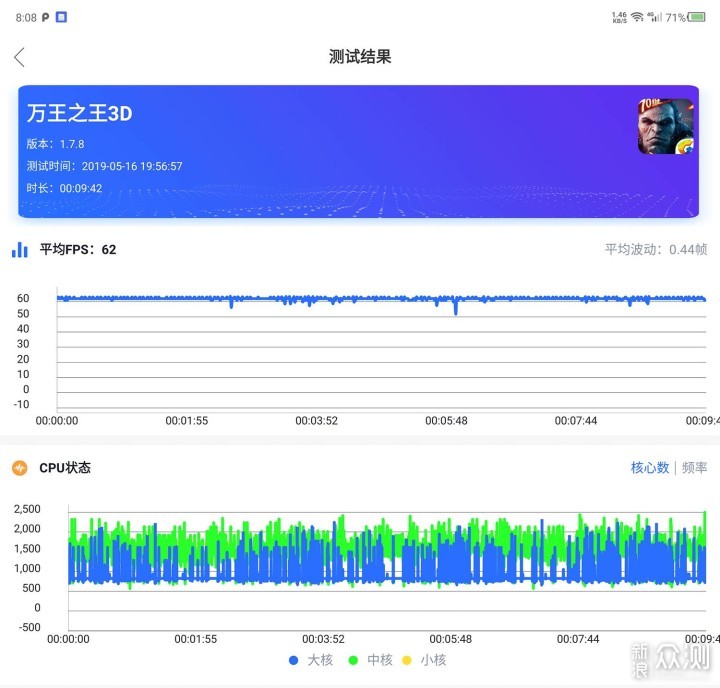Image resolution: width=720 pixels, height=688 pixels.
Task: Tap the 2,500 value on CPU chart axis
Action: [27, 509]
